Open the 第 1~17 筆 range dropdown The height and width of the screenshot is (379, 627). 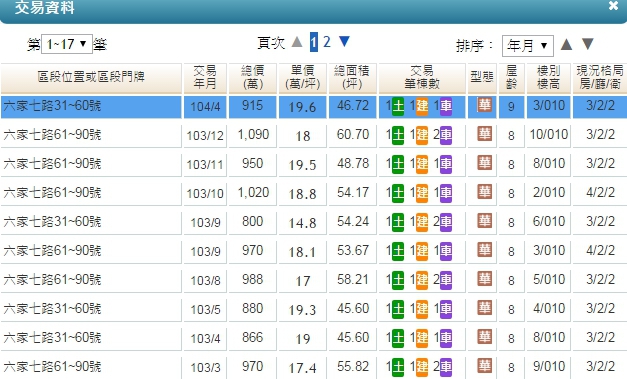point(67,44)
